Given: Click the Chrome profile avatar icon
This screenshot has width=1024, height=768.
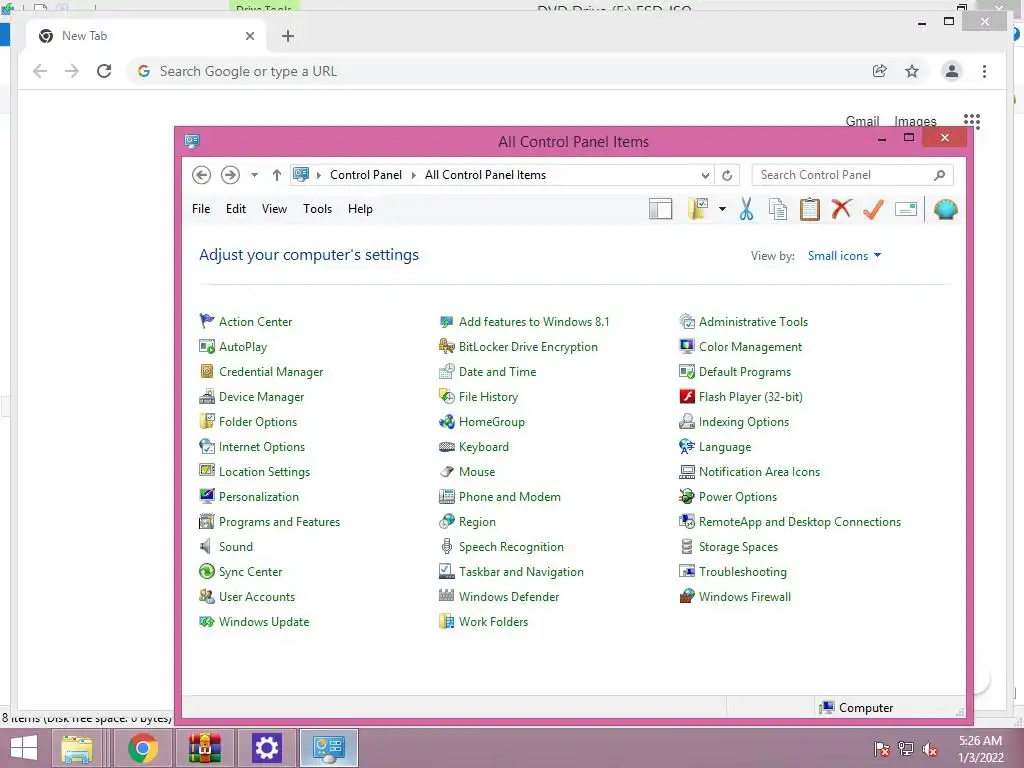Looking at the screenshot, I should coord(952,71).
